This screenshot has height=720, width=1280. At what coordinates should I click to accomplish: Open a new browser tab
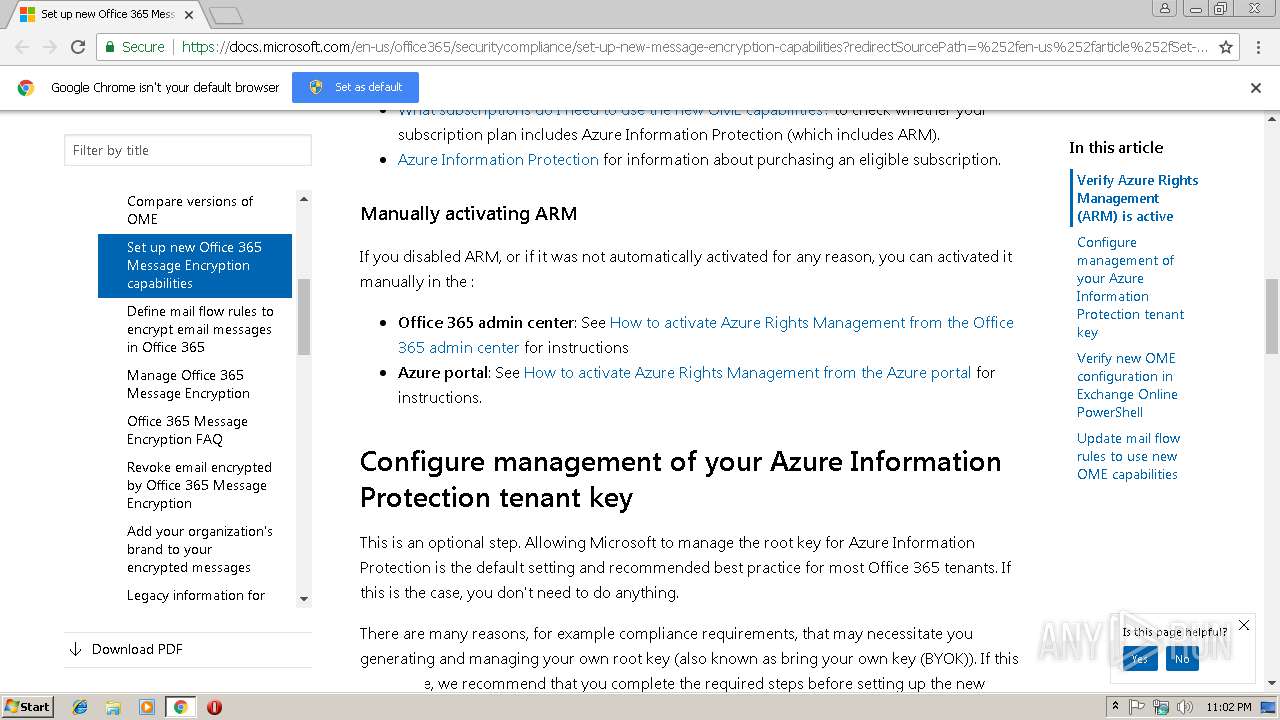226,15
